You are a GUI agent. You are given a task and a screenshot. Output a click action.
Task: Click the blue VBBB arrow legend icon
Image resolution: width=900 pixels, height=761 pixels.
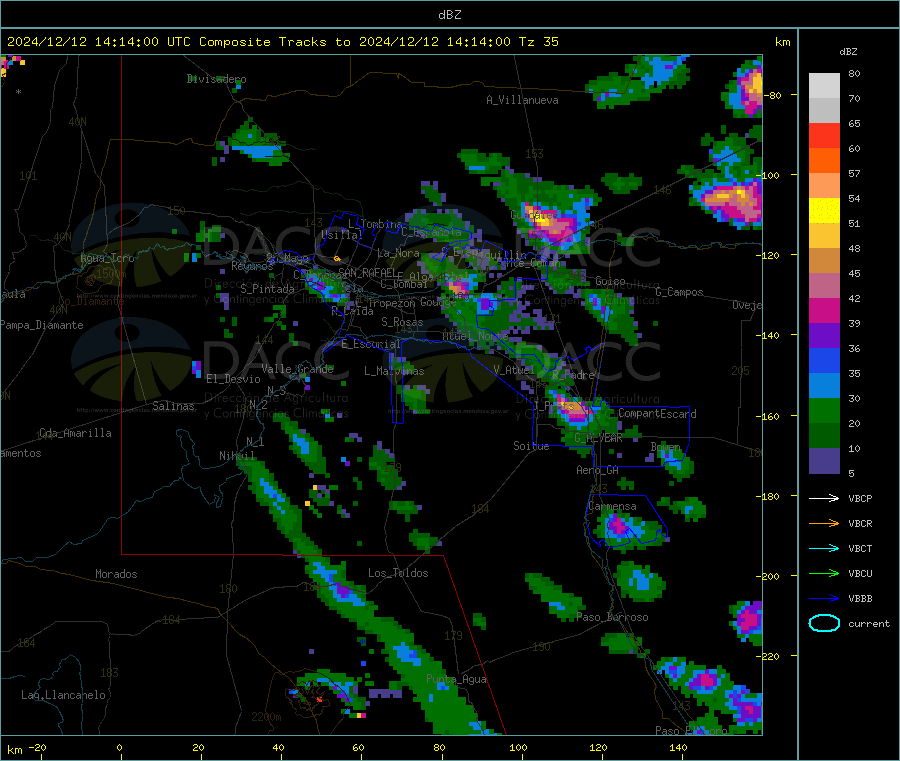click(x=824, y=599)
